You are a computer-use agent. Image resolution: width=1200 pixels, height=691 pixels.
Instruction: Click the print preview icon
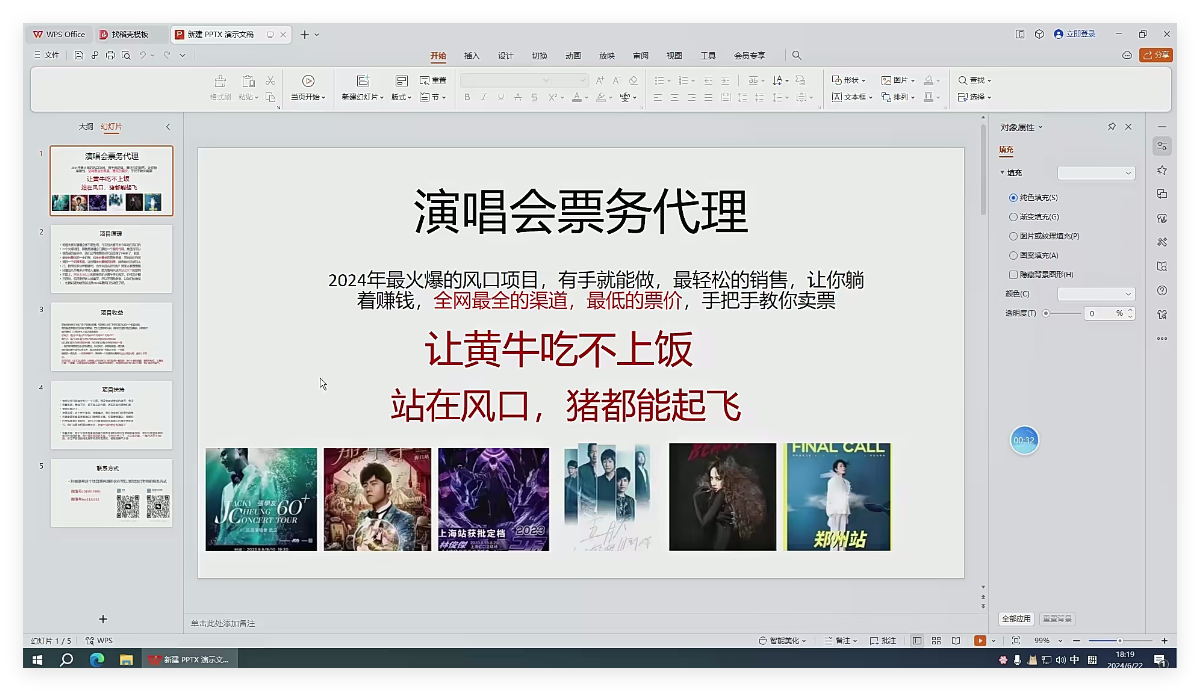pos(126,55)
